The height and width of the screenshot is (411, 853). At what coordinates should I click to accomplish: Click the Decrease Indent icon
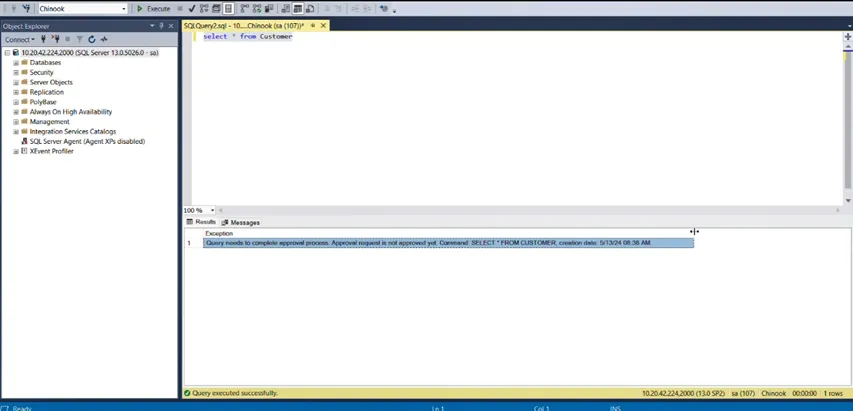[x=355, y=9]
